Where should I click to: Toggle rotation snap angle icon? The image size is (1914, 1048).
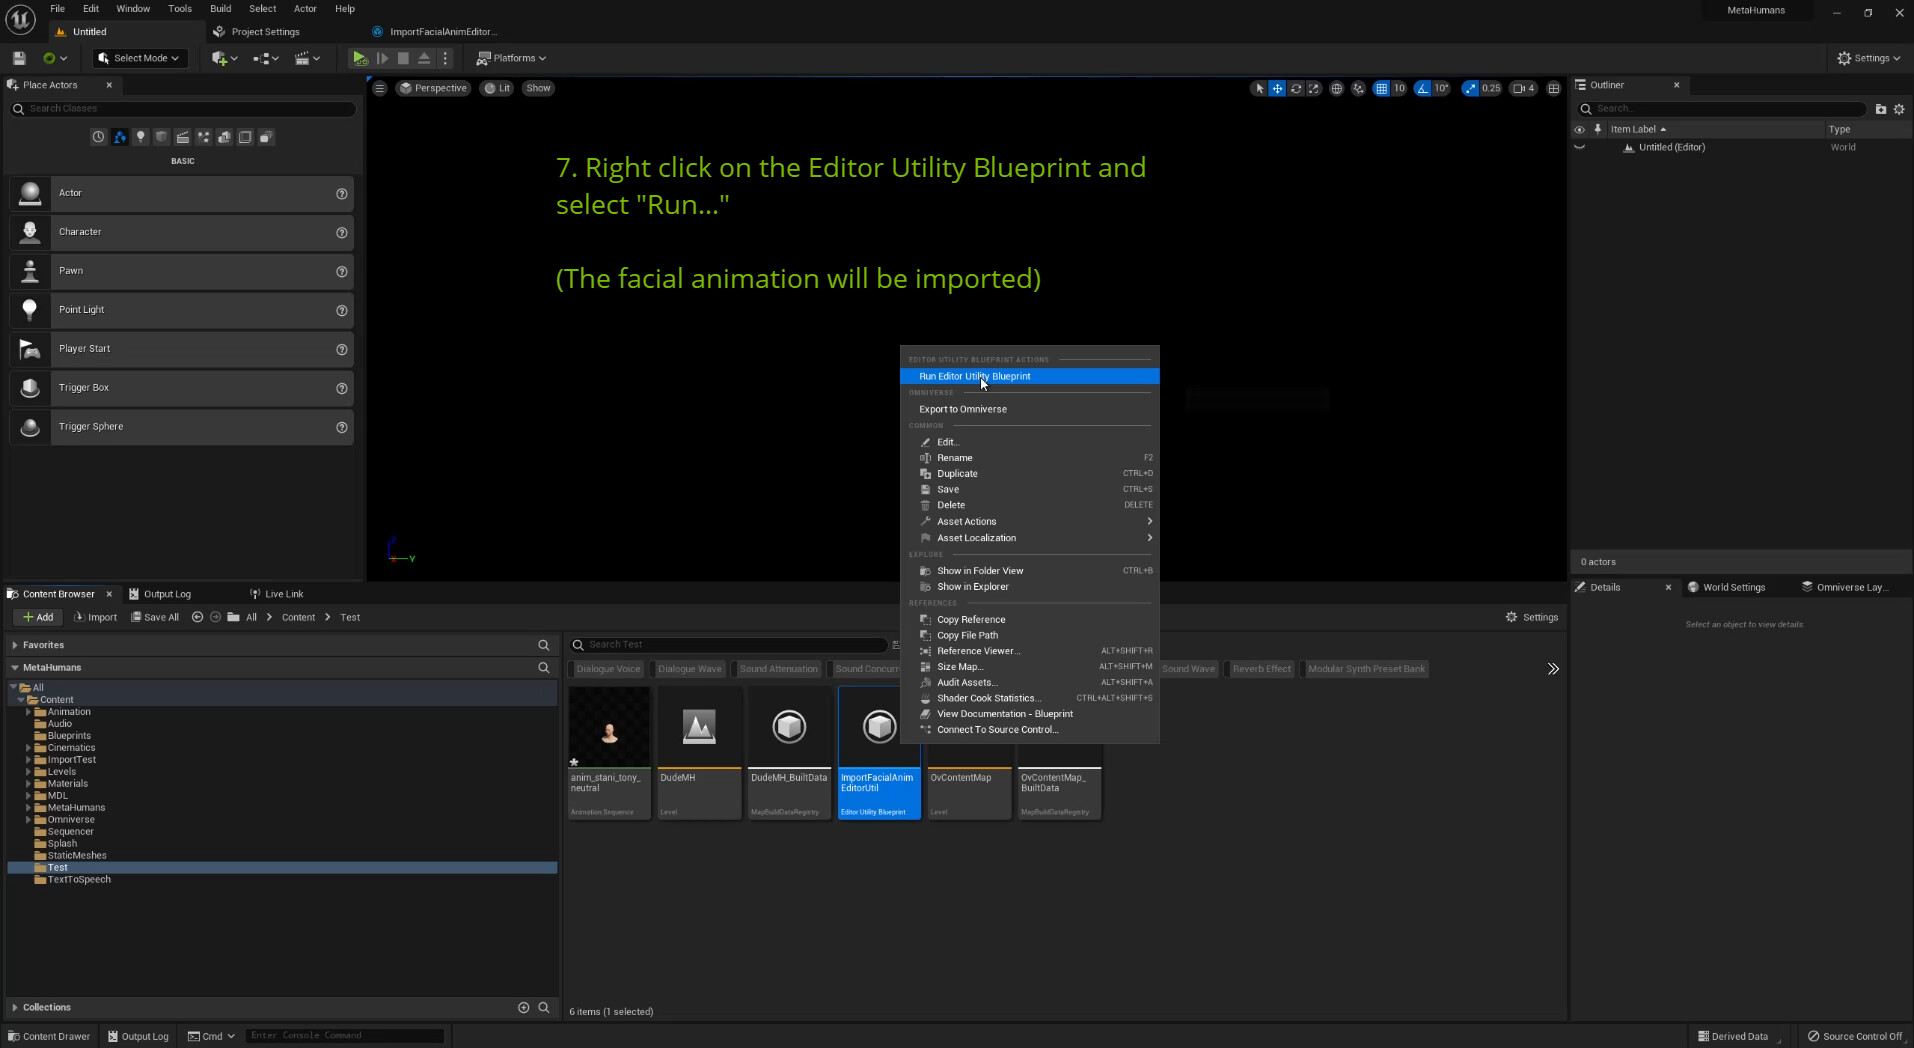1422,88
